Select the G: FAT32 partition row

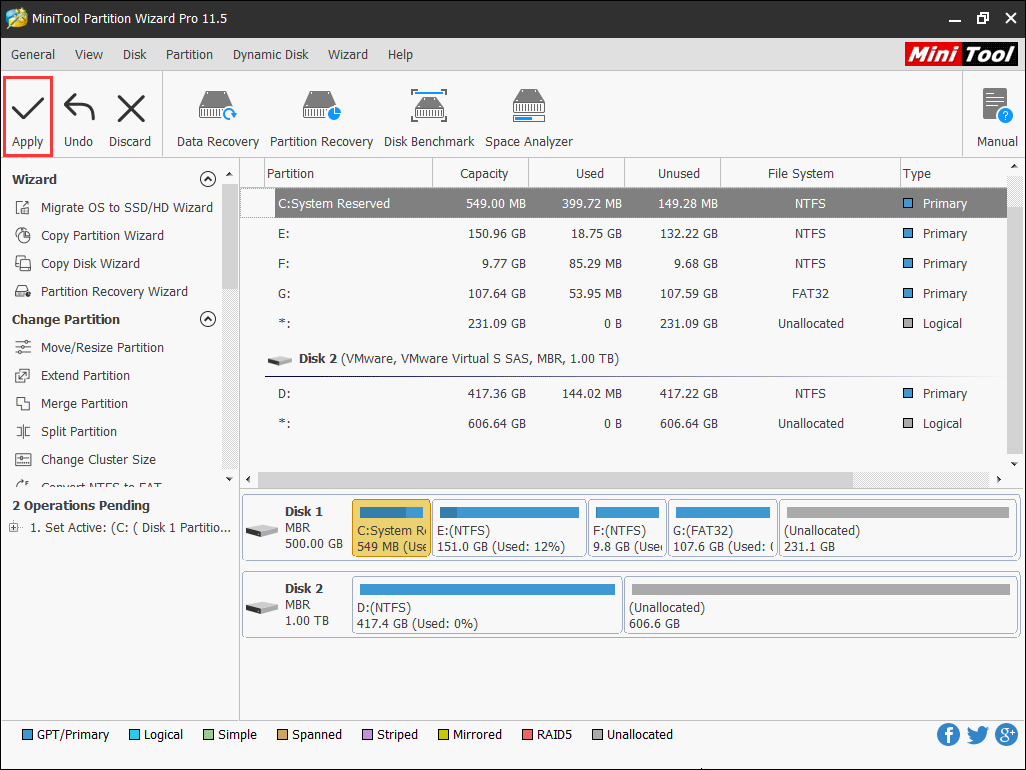624,294
